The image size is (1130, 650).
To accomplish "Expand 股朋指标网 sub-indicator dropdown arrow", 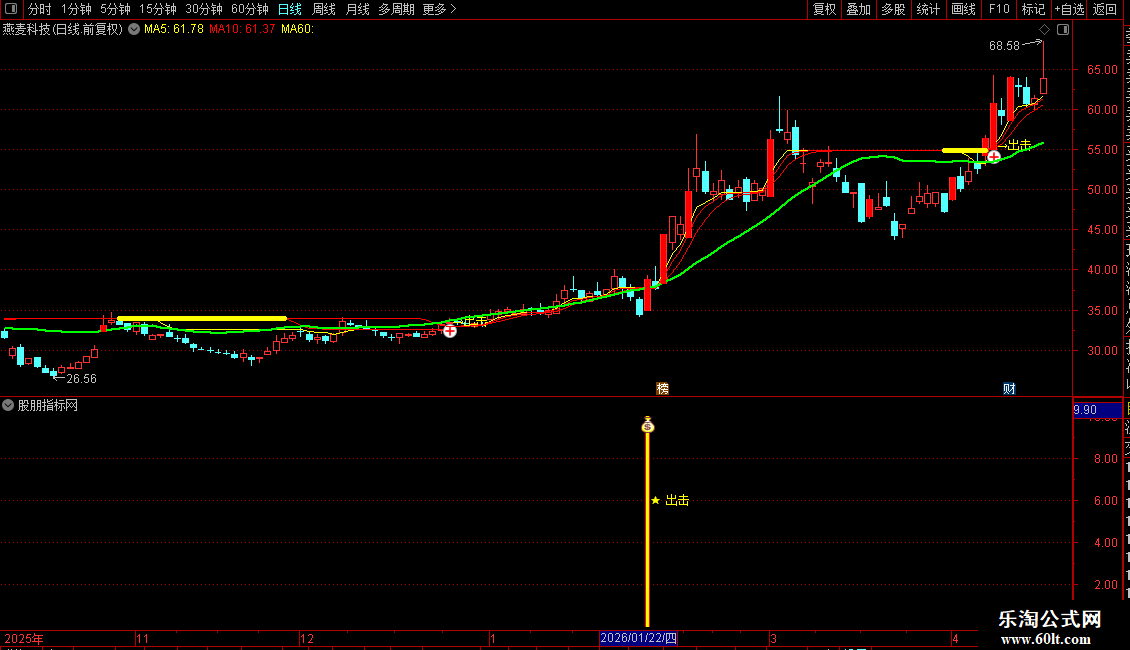I will [8, 405].
